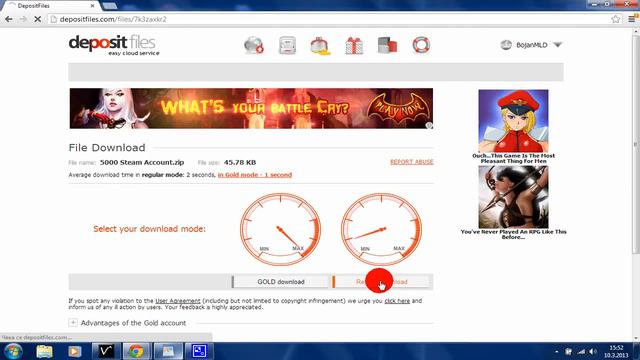Click the gold mode speedometer gauge
The width and height of the screenshot is (640, 360).
tap(280, 229)
